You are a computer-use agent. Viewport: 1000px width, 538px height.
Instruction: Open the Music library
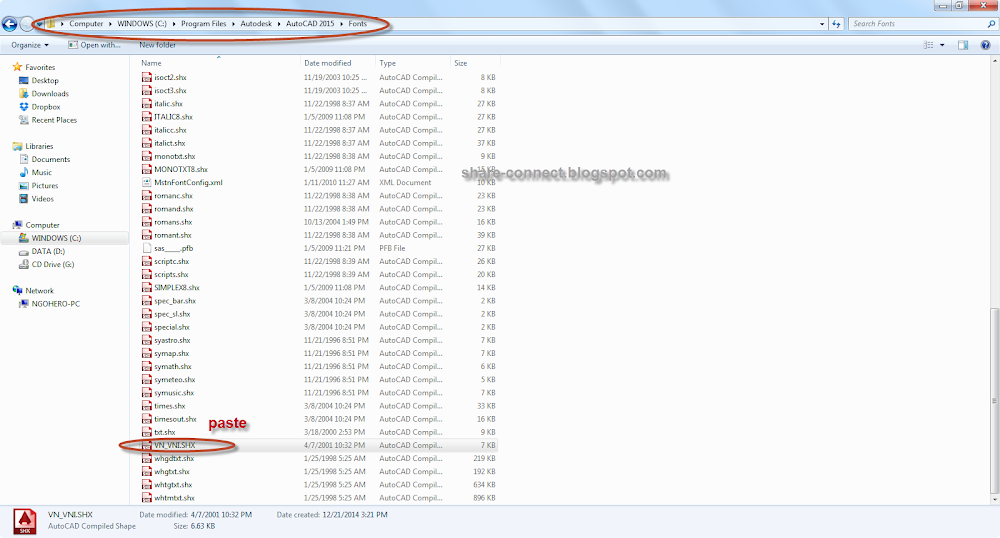pyautogui.click(x=41, y=172)
